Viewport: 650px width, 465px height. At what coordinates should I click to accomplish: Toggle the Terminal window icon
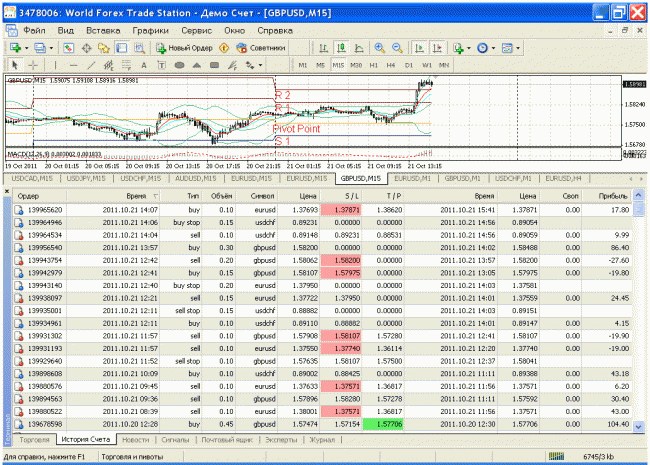point(121,48)
